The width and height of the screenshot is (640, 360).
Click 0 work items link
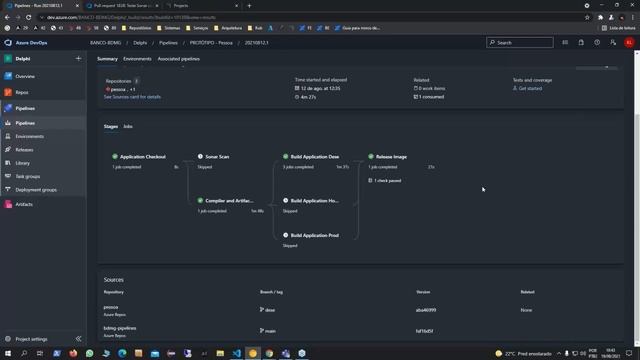point(431,89)
